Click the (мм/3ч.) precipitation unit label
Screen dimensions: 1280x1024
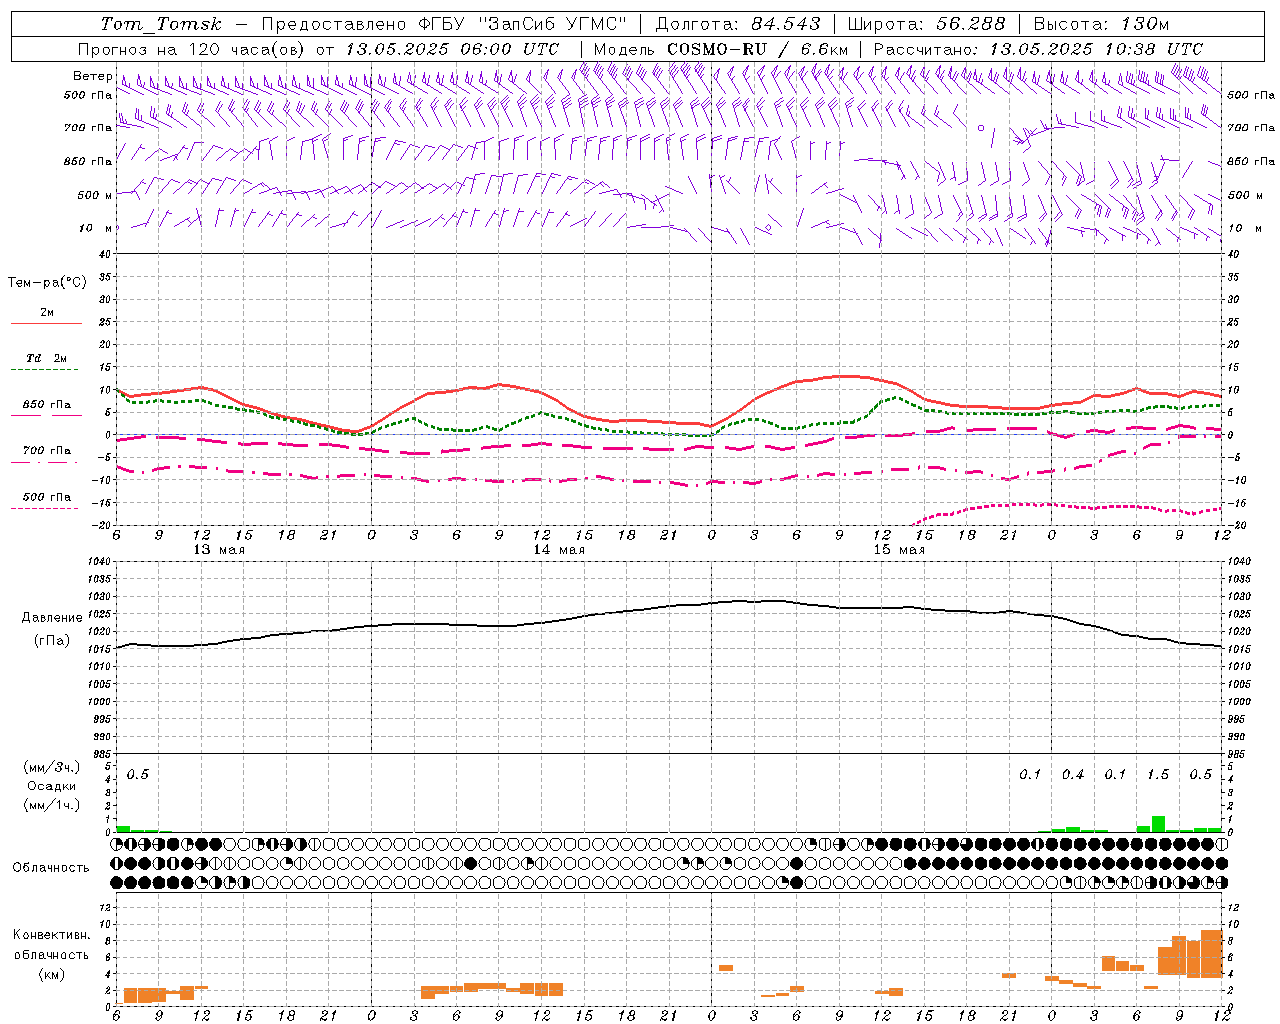click(x=52, y=767)
